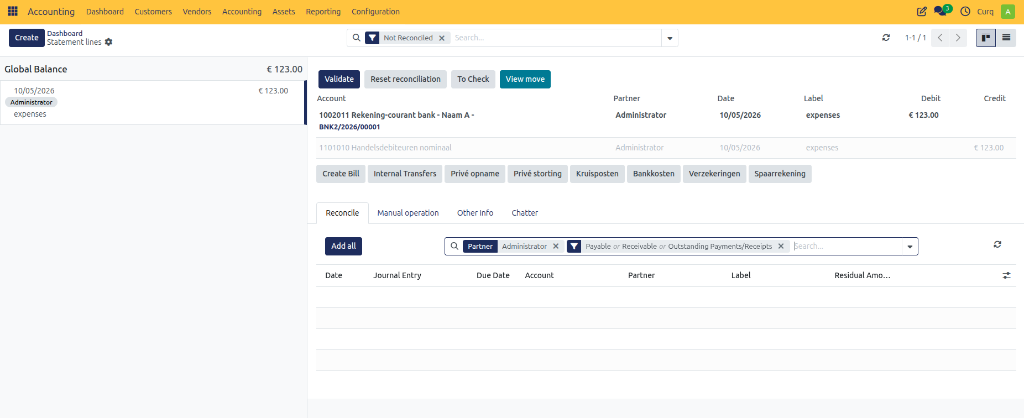Viewport: 1024px width, 418px height.
Task: Open the apps grid menu icon
Action: (x=12, y=12)
